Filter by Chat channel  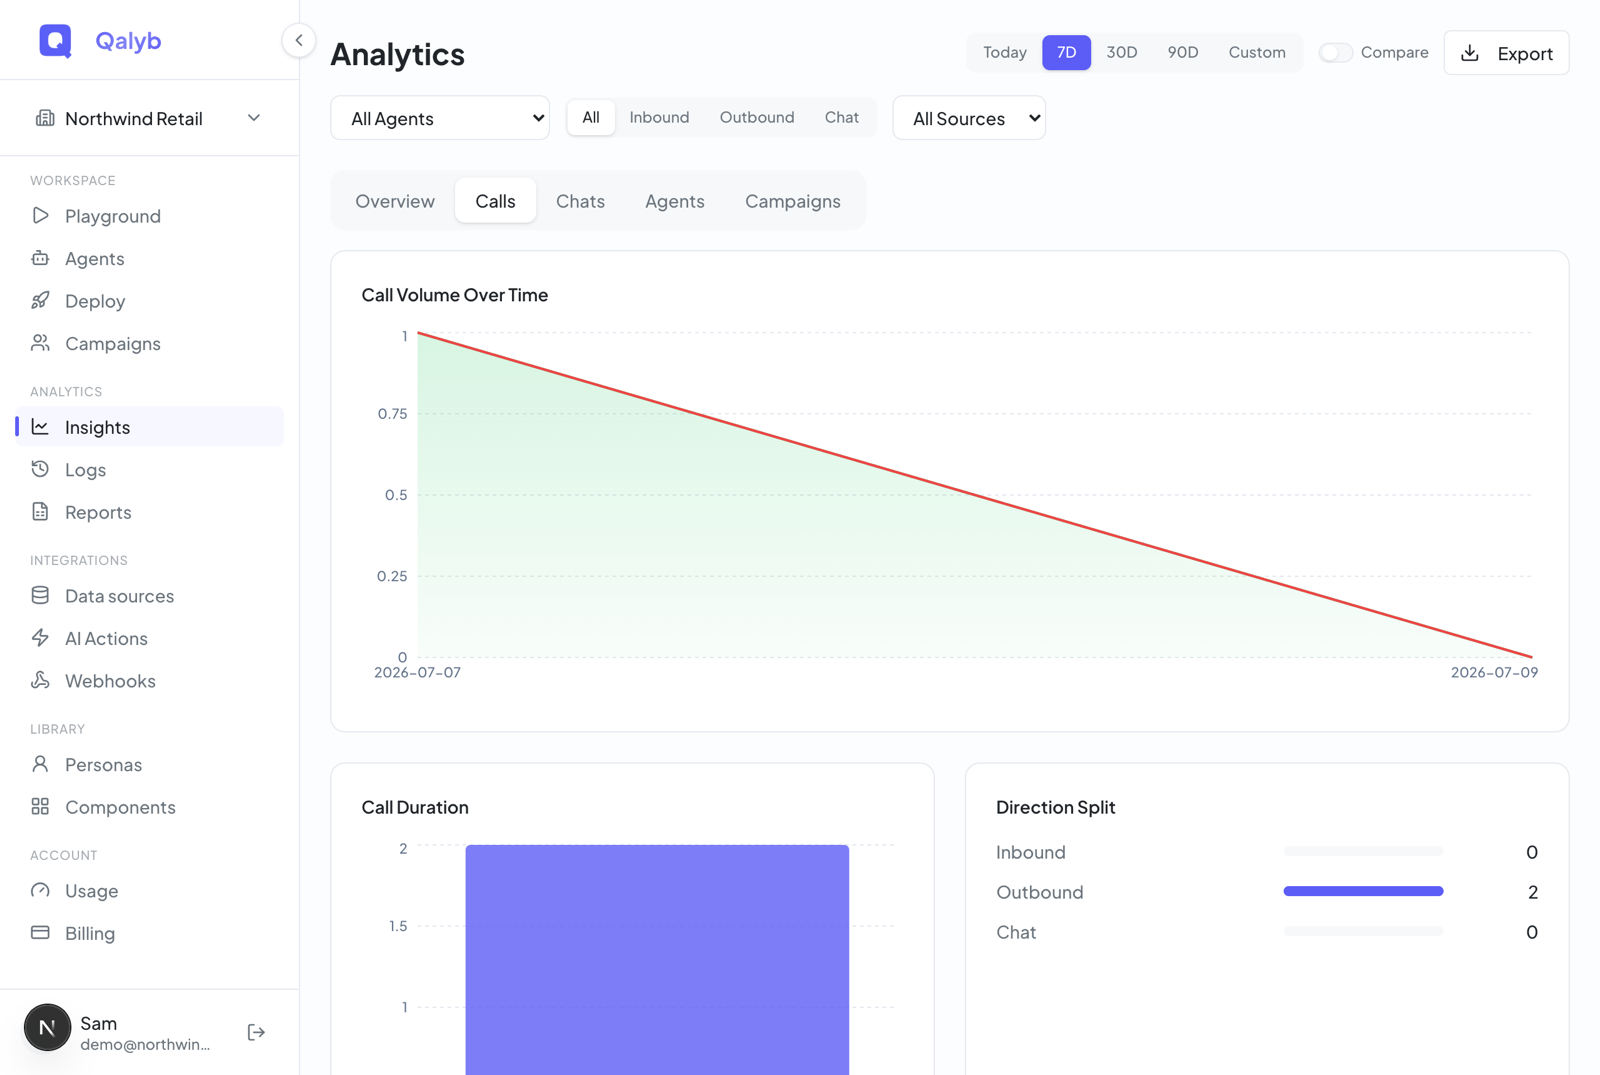coord(842,117)
